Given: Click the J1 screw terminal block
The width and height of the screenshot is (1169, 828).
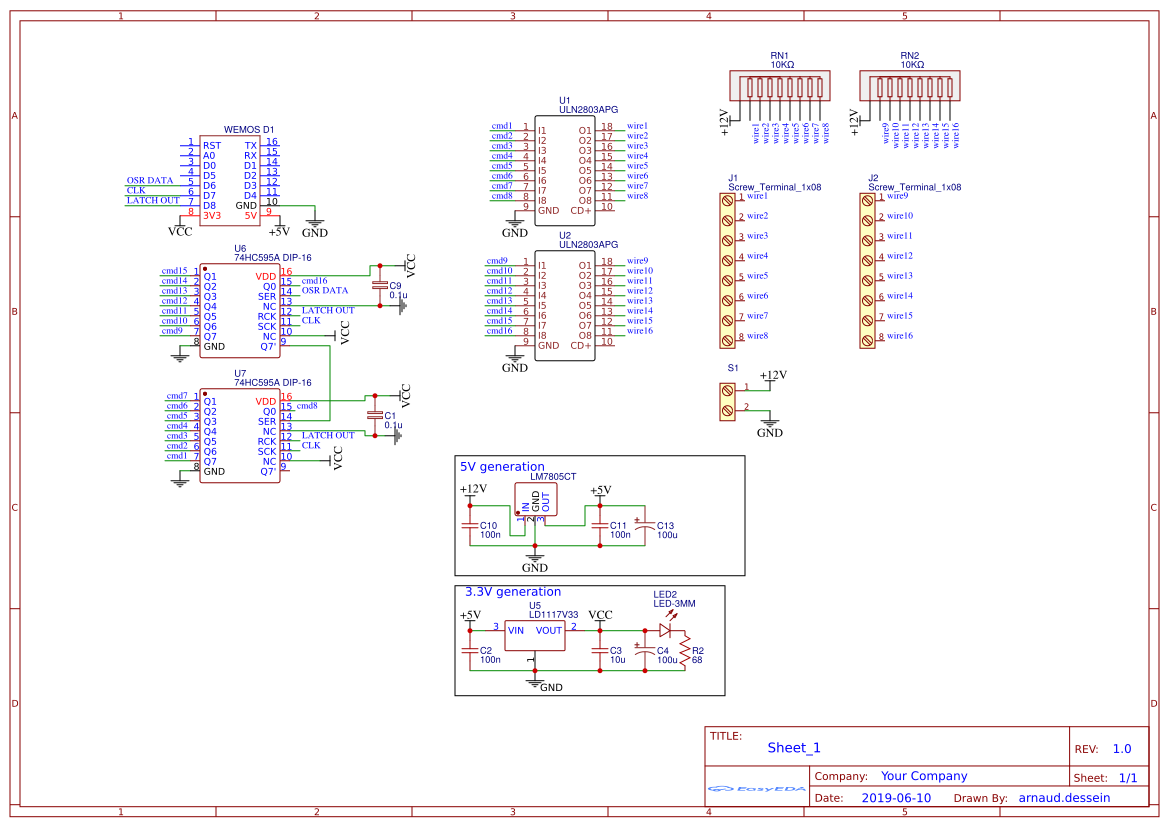Looking at the screenshot, I should pyautogui.click(x=727, y=268).
